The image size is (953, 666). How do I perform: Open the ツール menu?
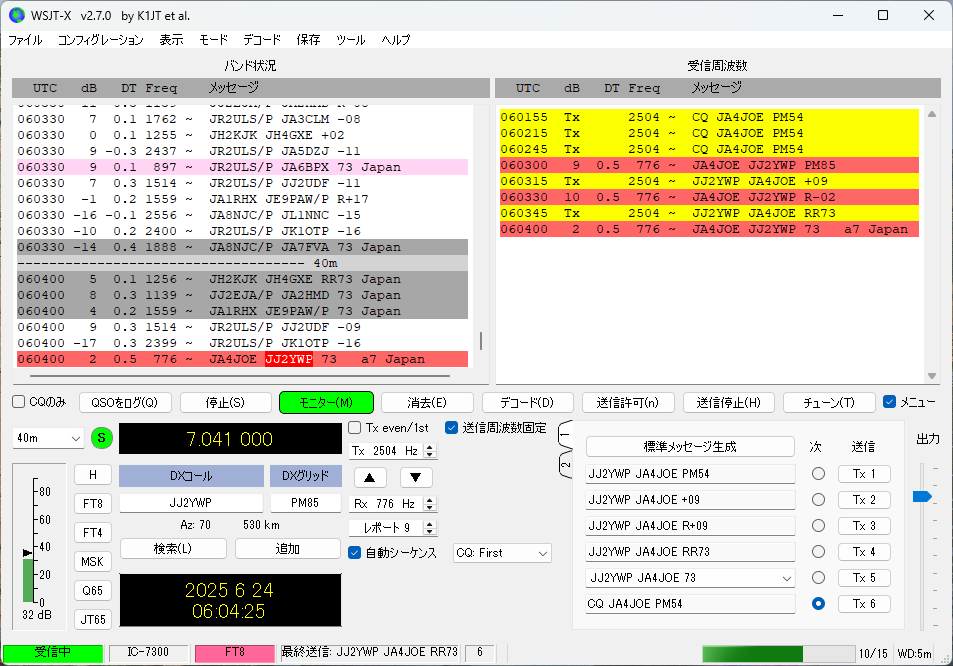click(351, 40)
